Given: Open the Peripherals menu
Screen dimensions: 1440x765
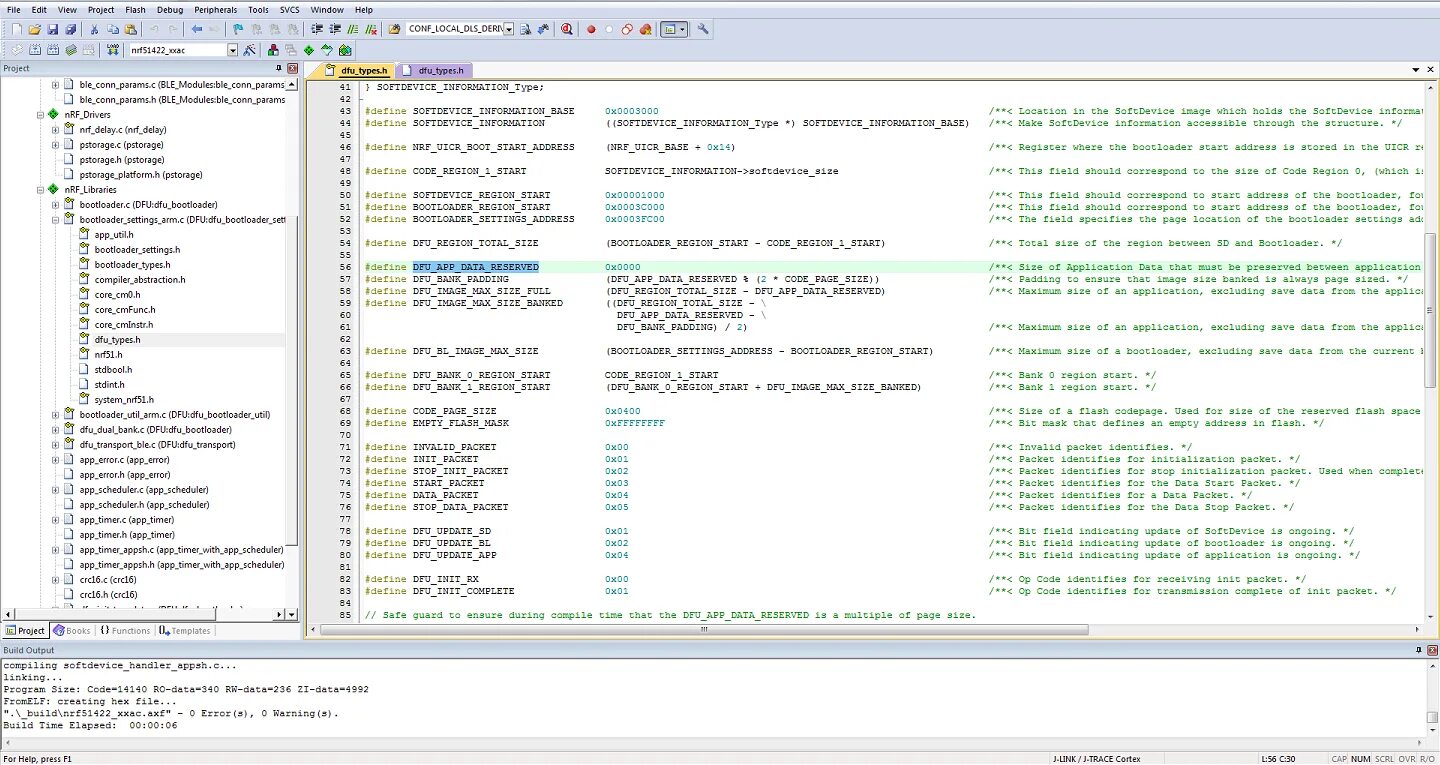Looking at the screenshot, I should [x=216, y=9].
